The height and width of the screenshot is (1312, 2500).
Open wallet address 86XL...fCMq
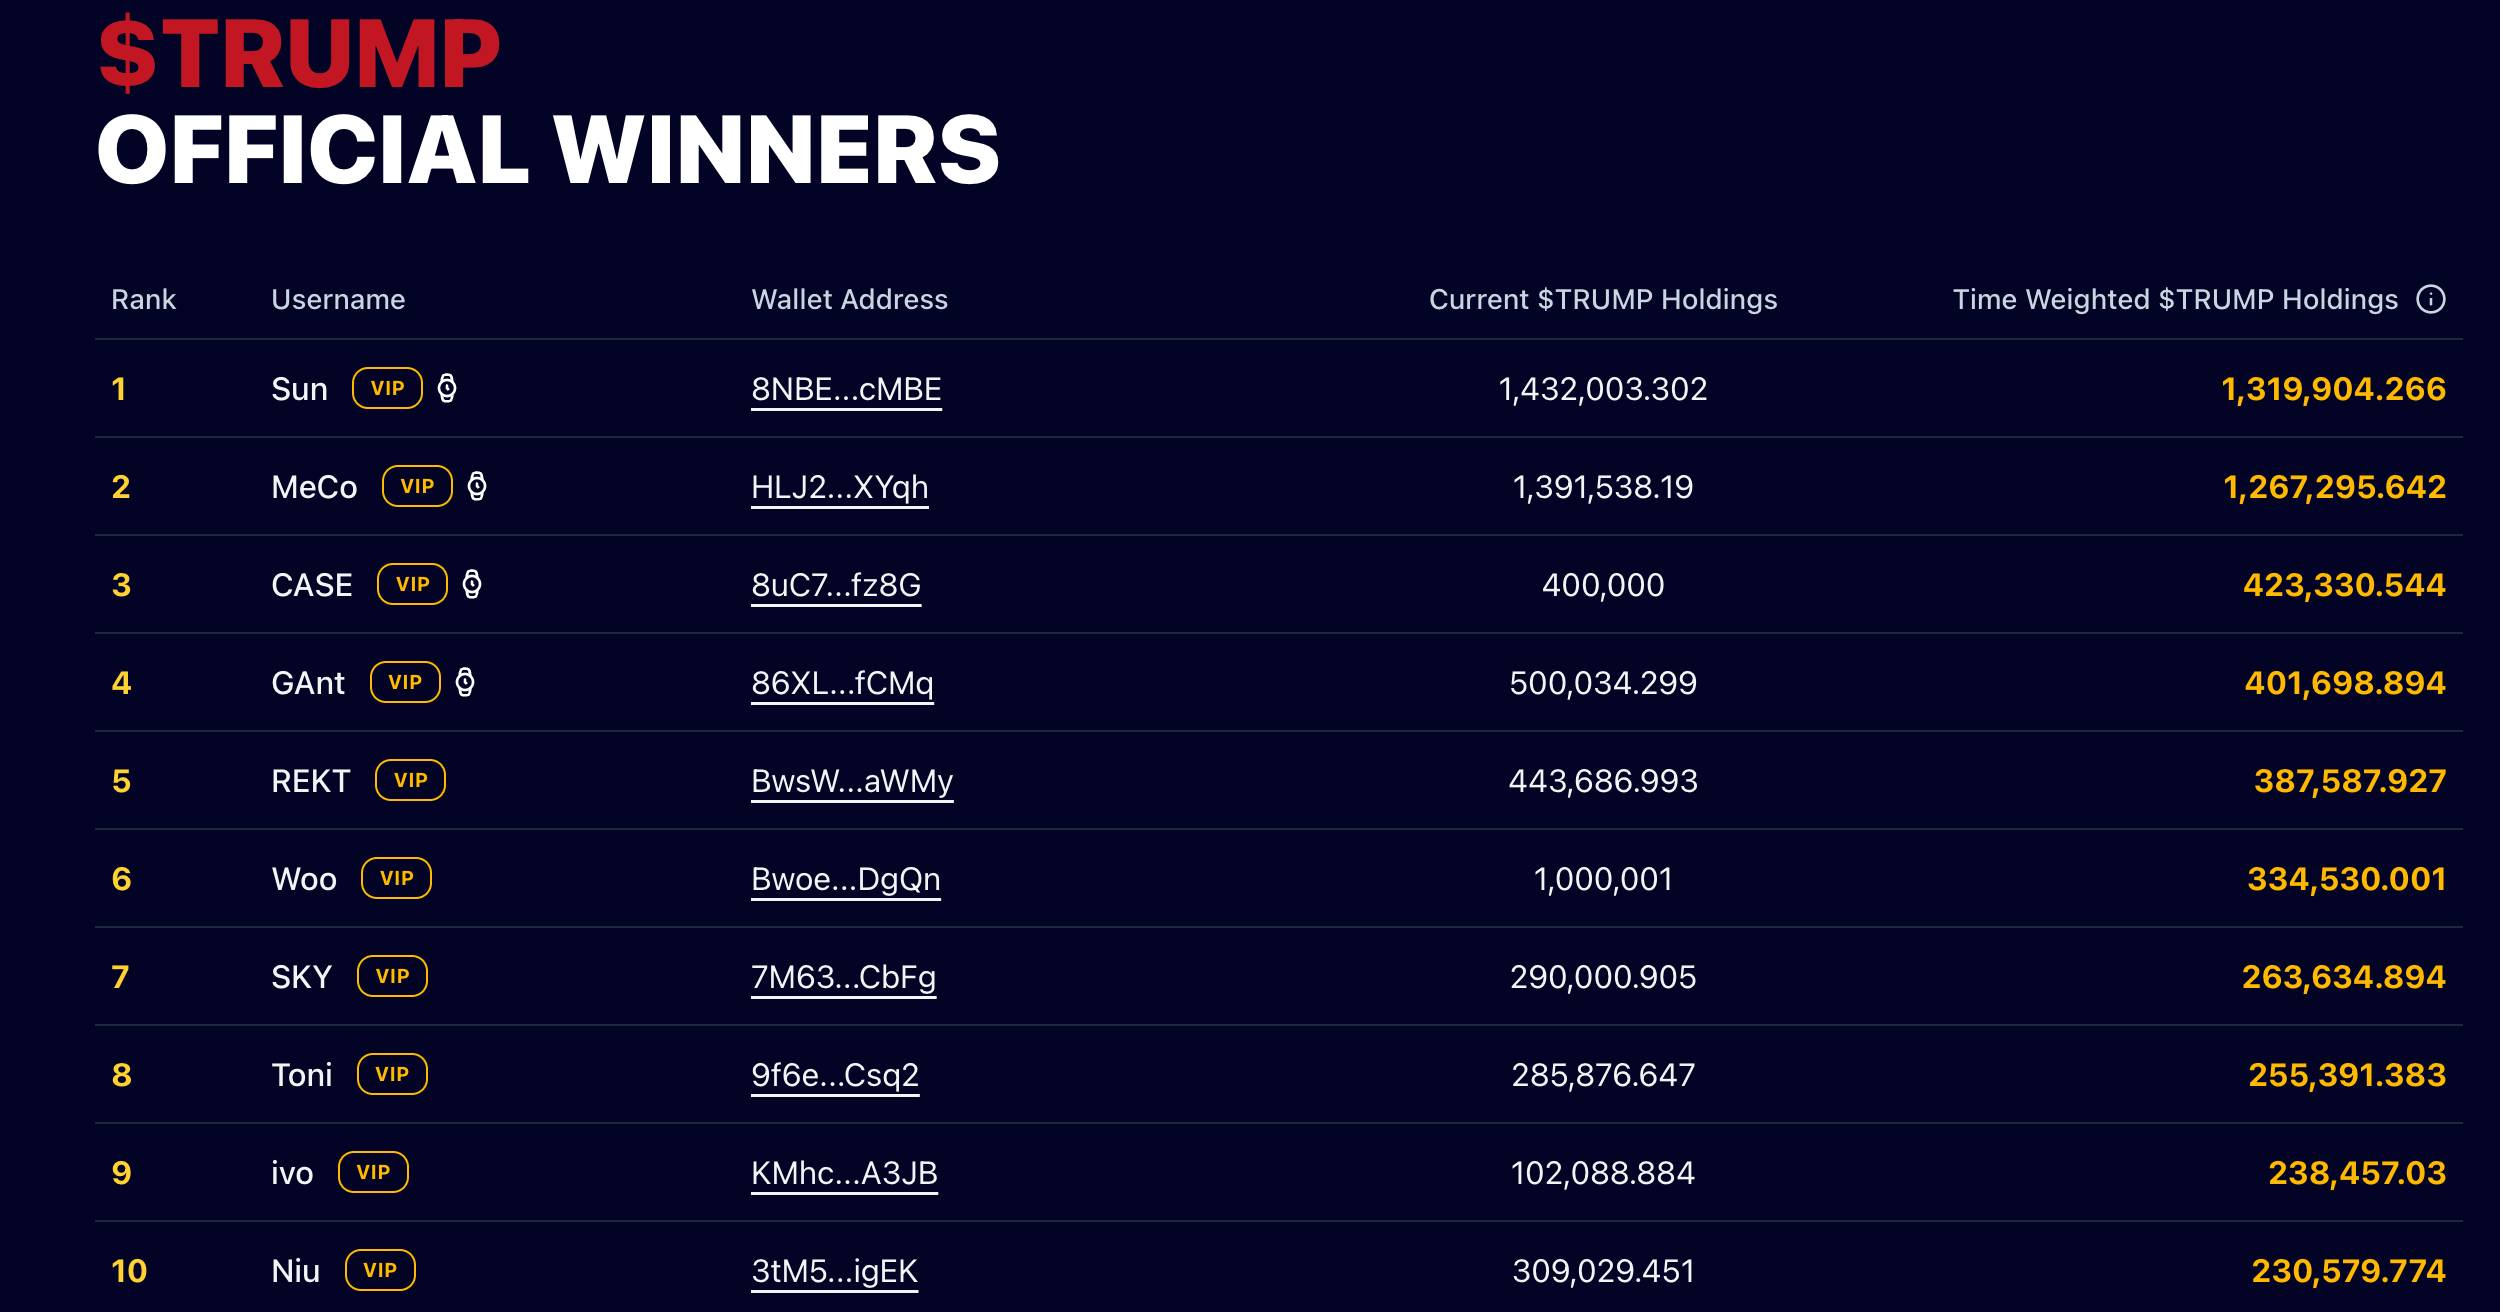coord(842,683)
